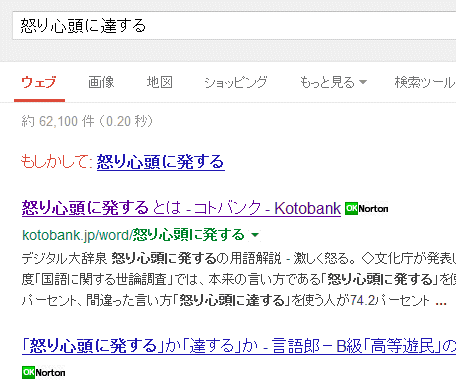Click Norton OK badge beside Kotobank result
The width and height of the screenshot is (456, 386).
(x=367, y=209)
